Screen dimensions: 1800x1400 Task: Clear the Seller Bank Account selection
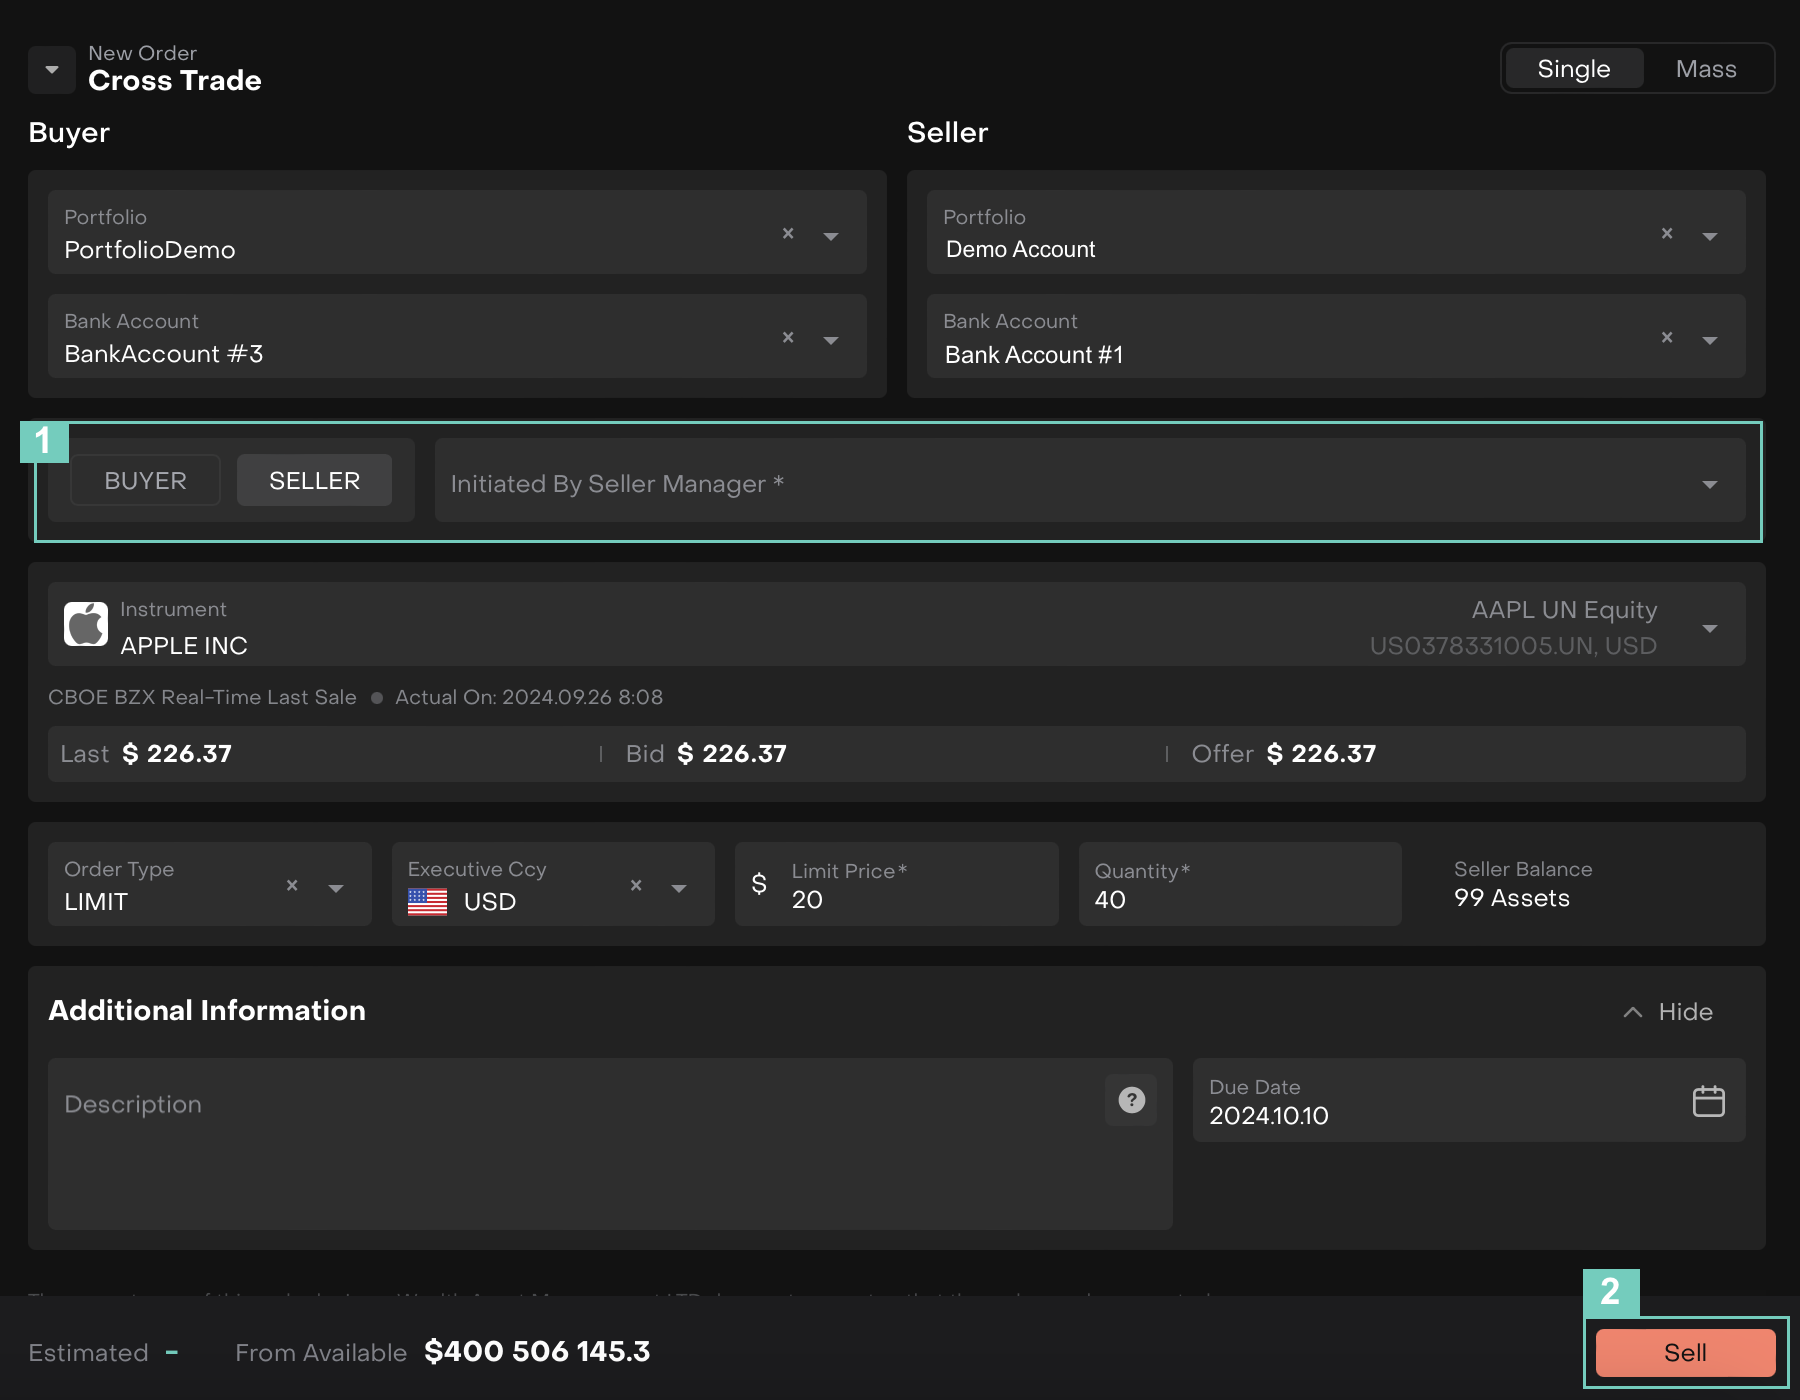pos(1667,337)
